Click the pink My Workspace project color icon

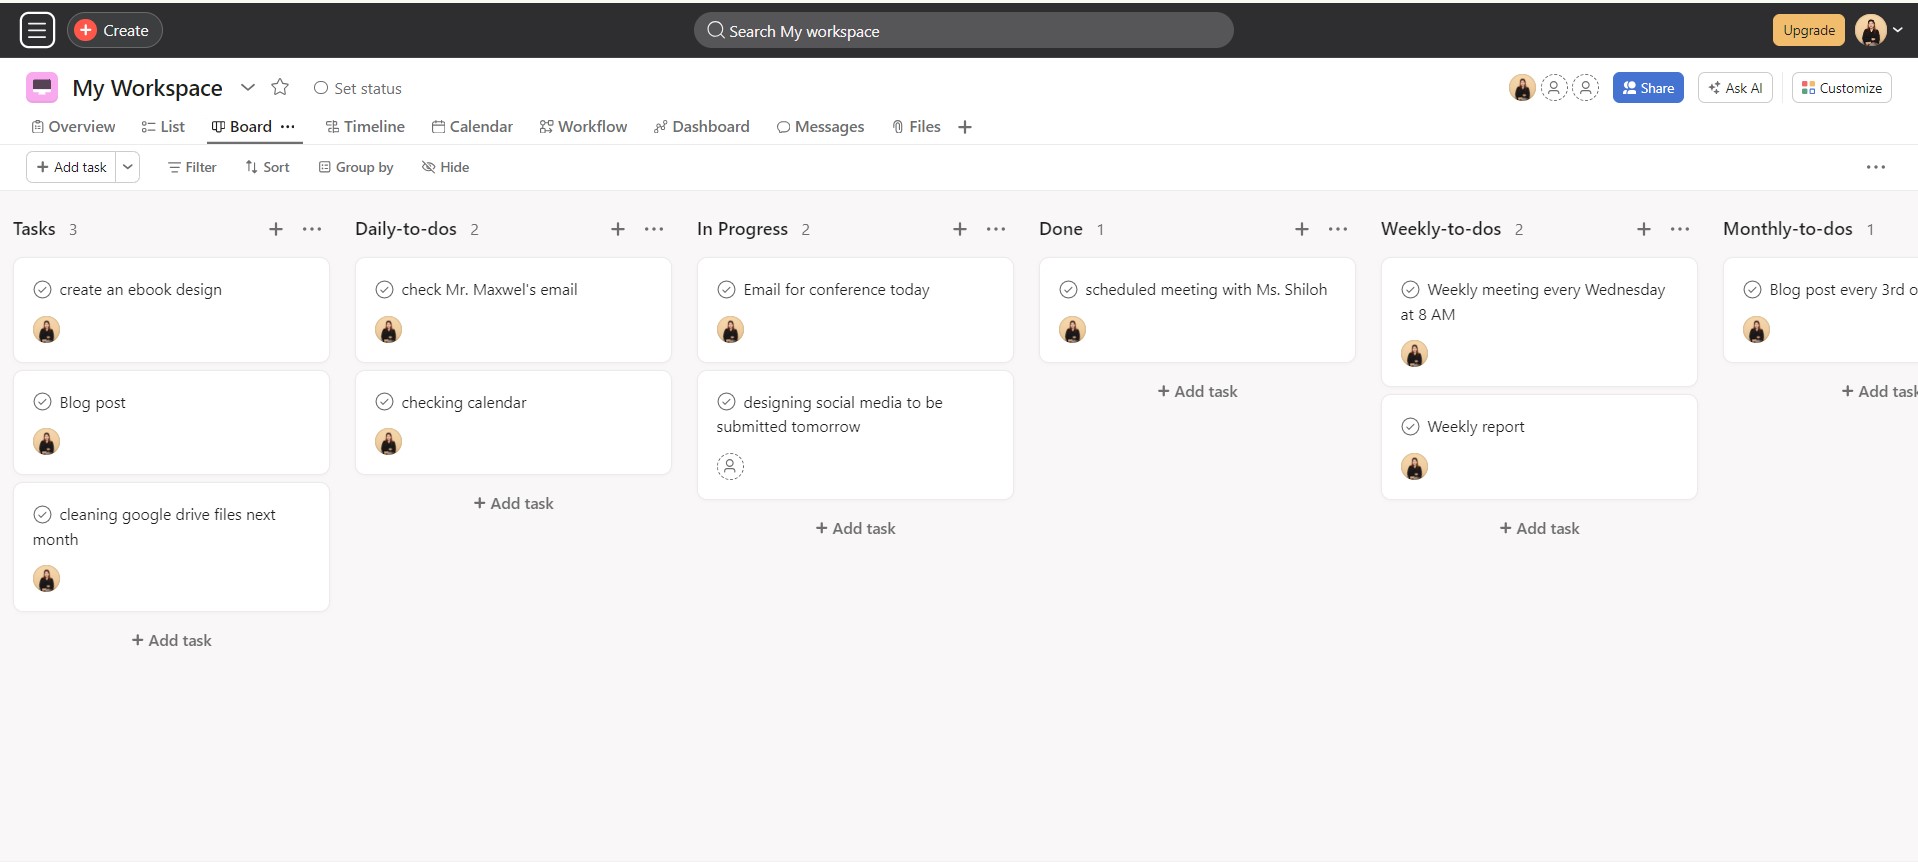click(x=42, y=88)
